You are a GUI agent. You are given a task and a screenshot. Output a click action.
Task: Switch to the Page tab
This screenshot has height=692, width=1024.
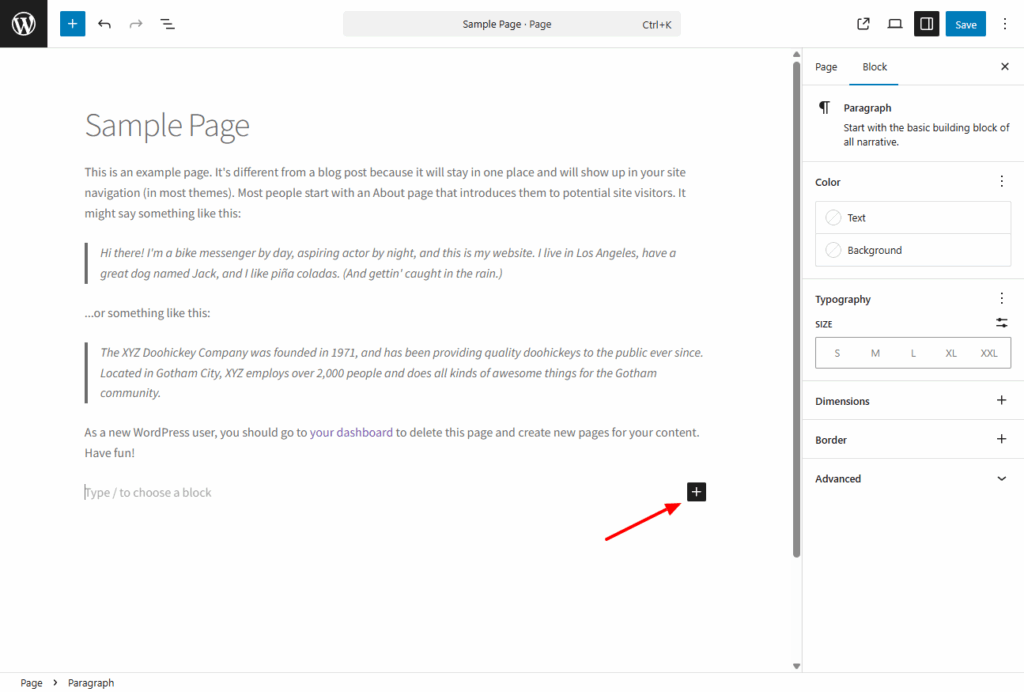point(826,67)
